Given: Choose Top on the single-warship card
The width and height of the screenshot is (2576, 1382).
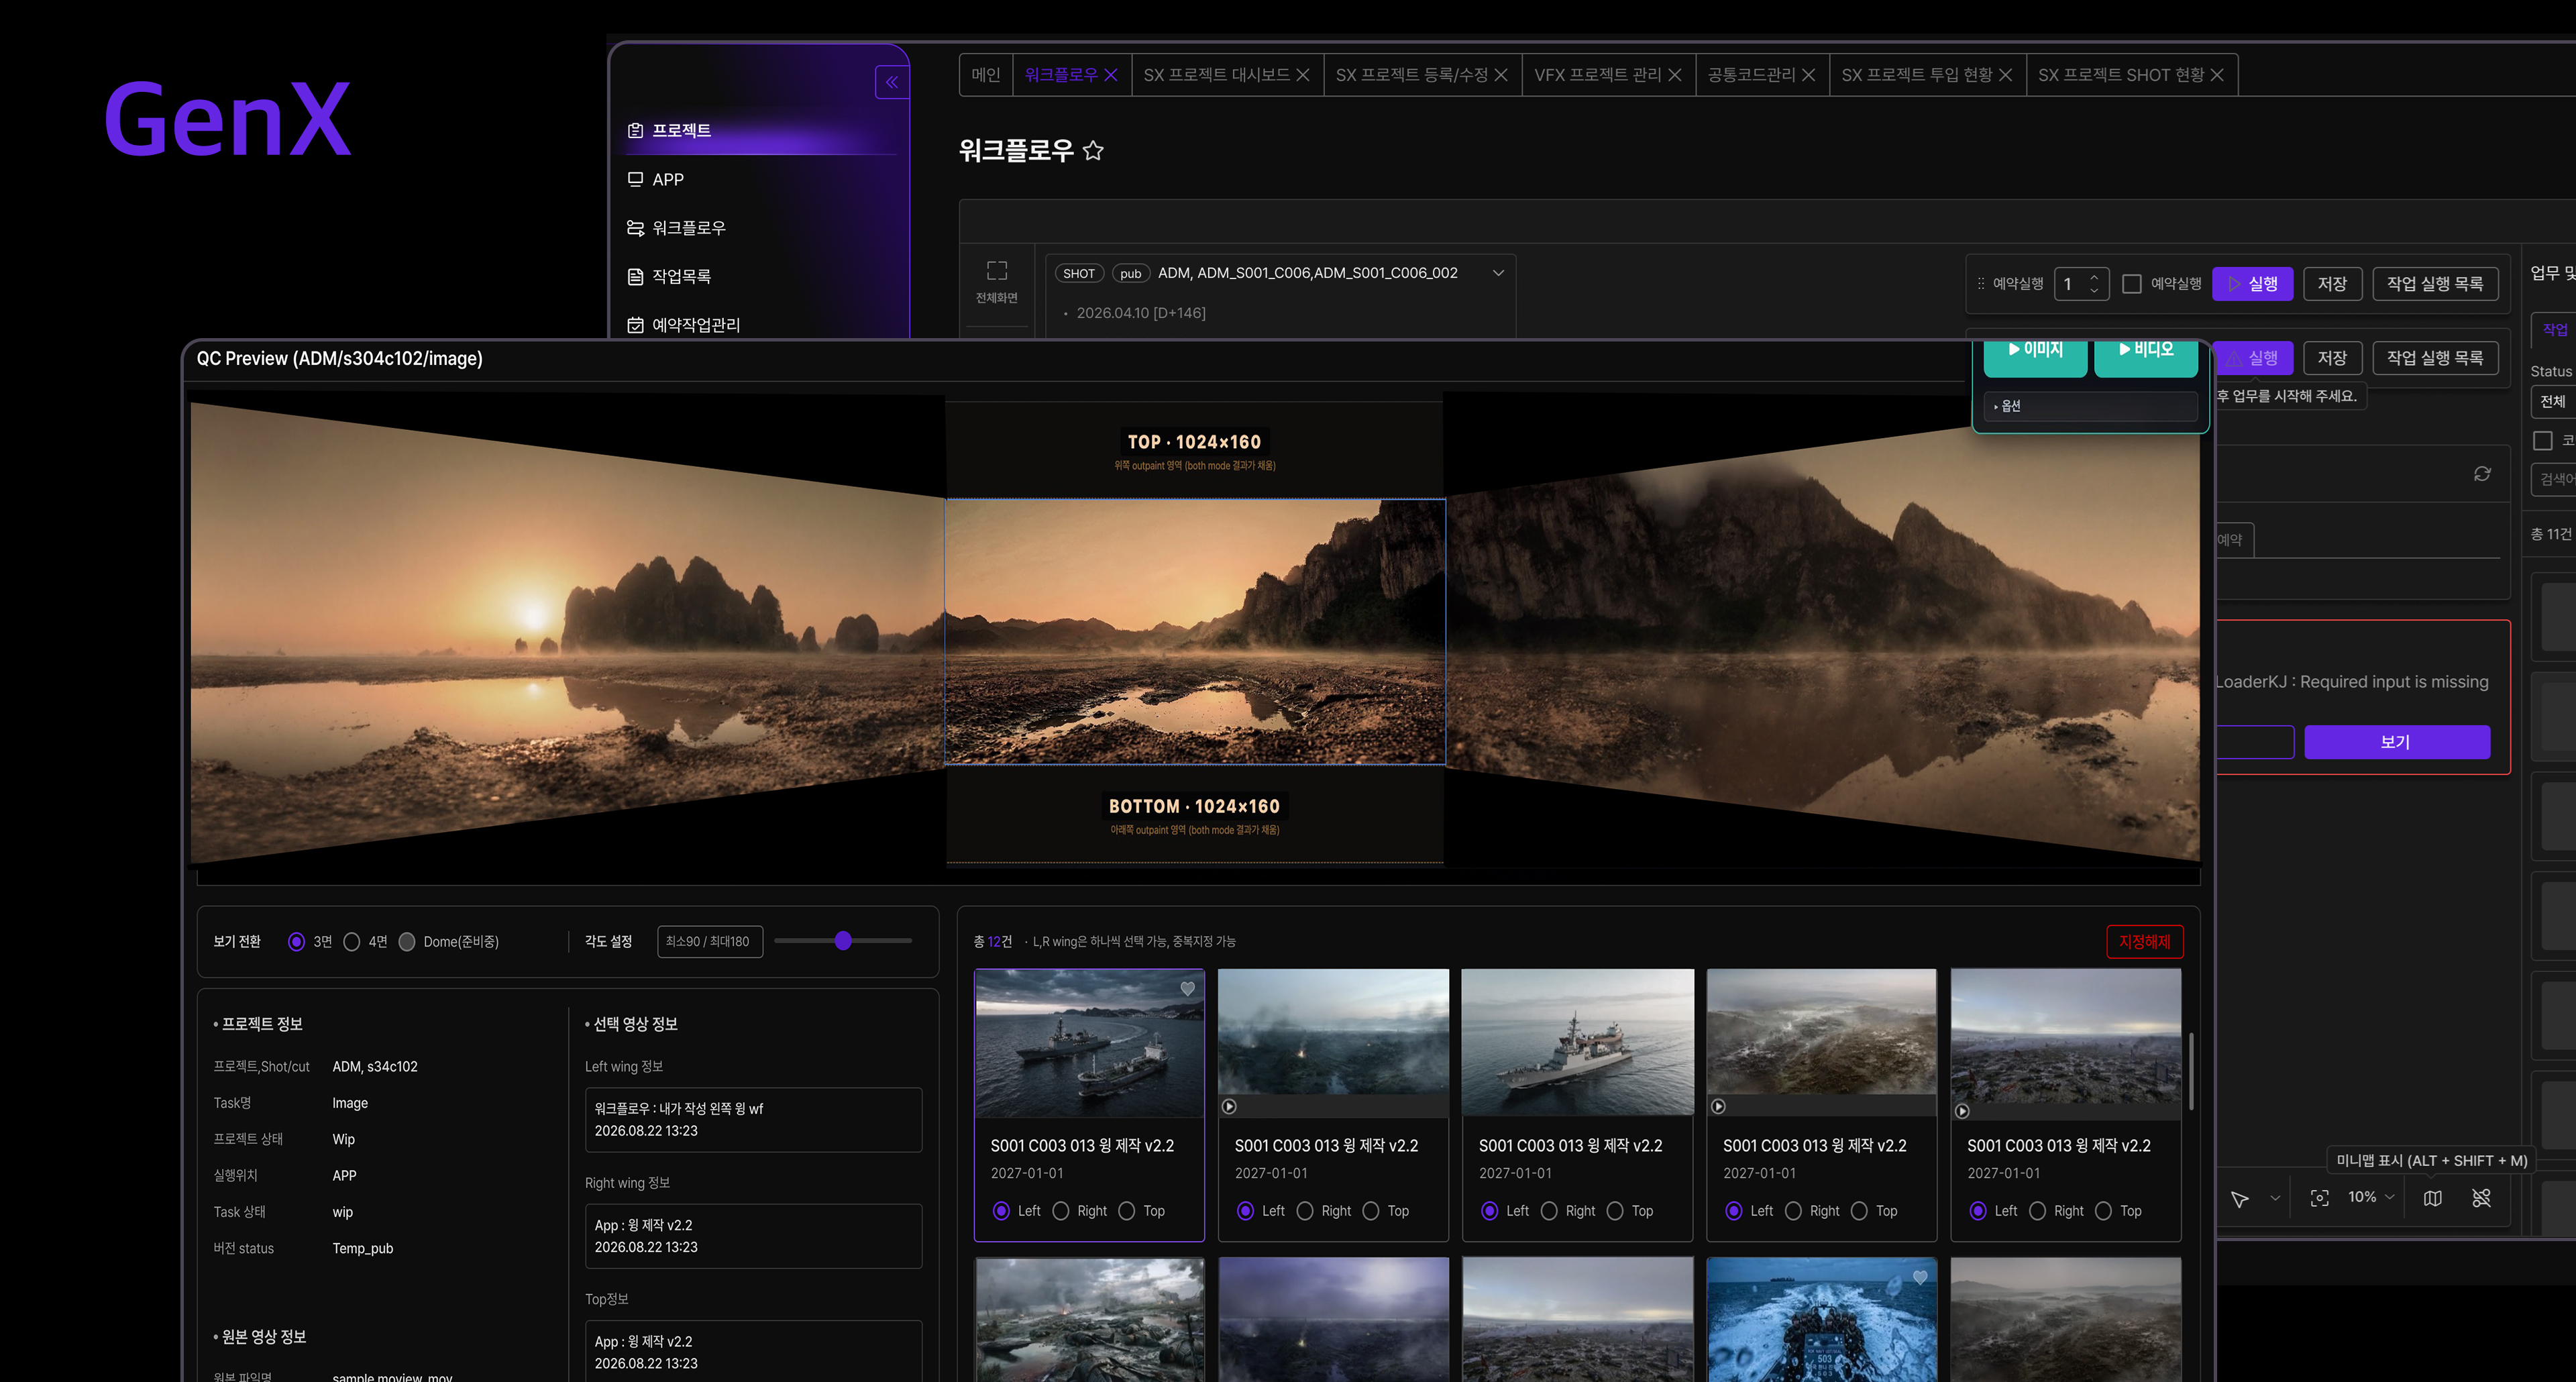Looking at the screenshot, I should [1615, 1211].
